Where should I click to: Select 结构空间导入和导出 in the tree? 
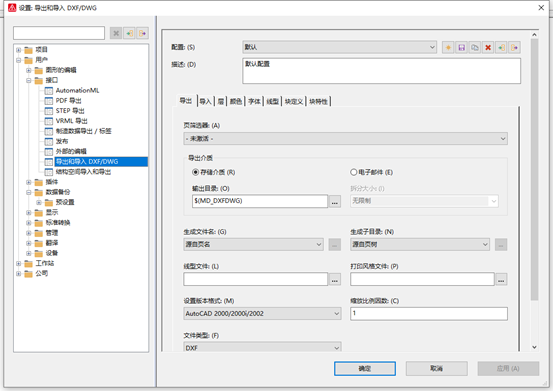click(x=83, y=172)
